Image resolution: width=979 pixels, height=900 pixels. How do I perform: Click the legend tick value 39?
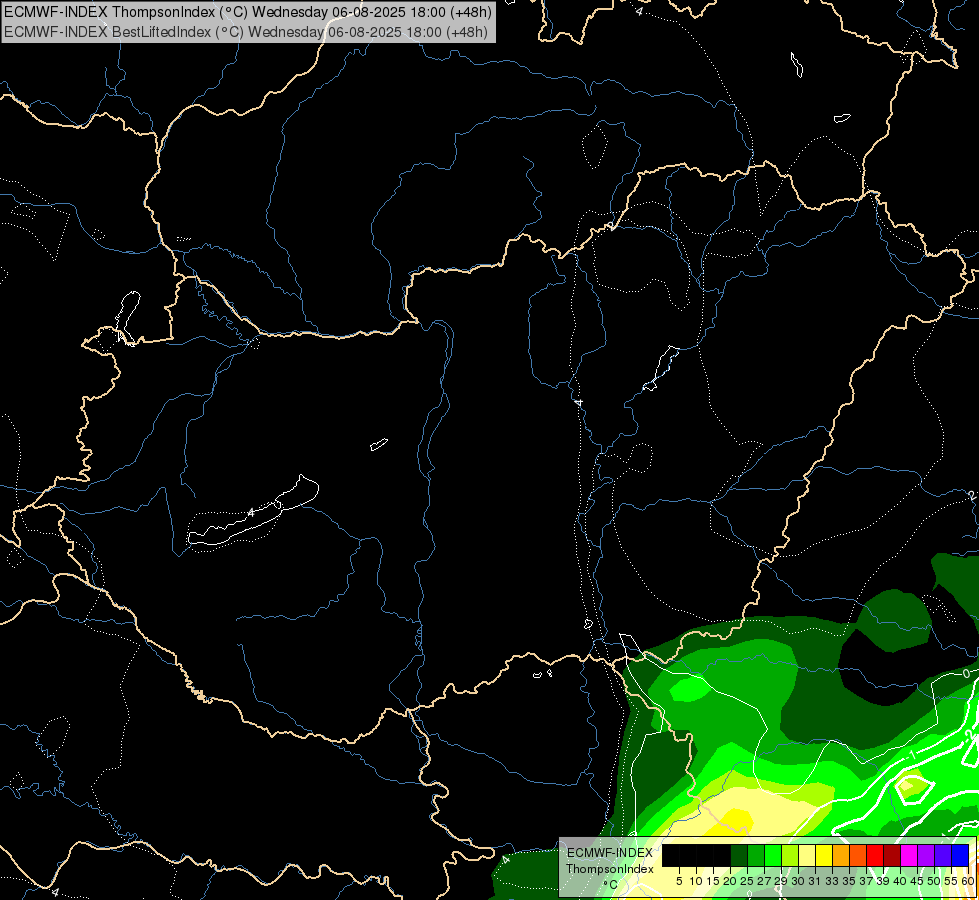click(x=883, y=881)
